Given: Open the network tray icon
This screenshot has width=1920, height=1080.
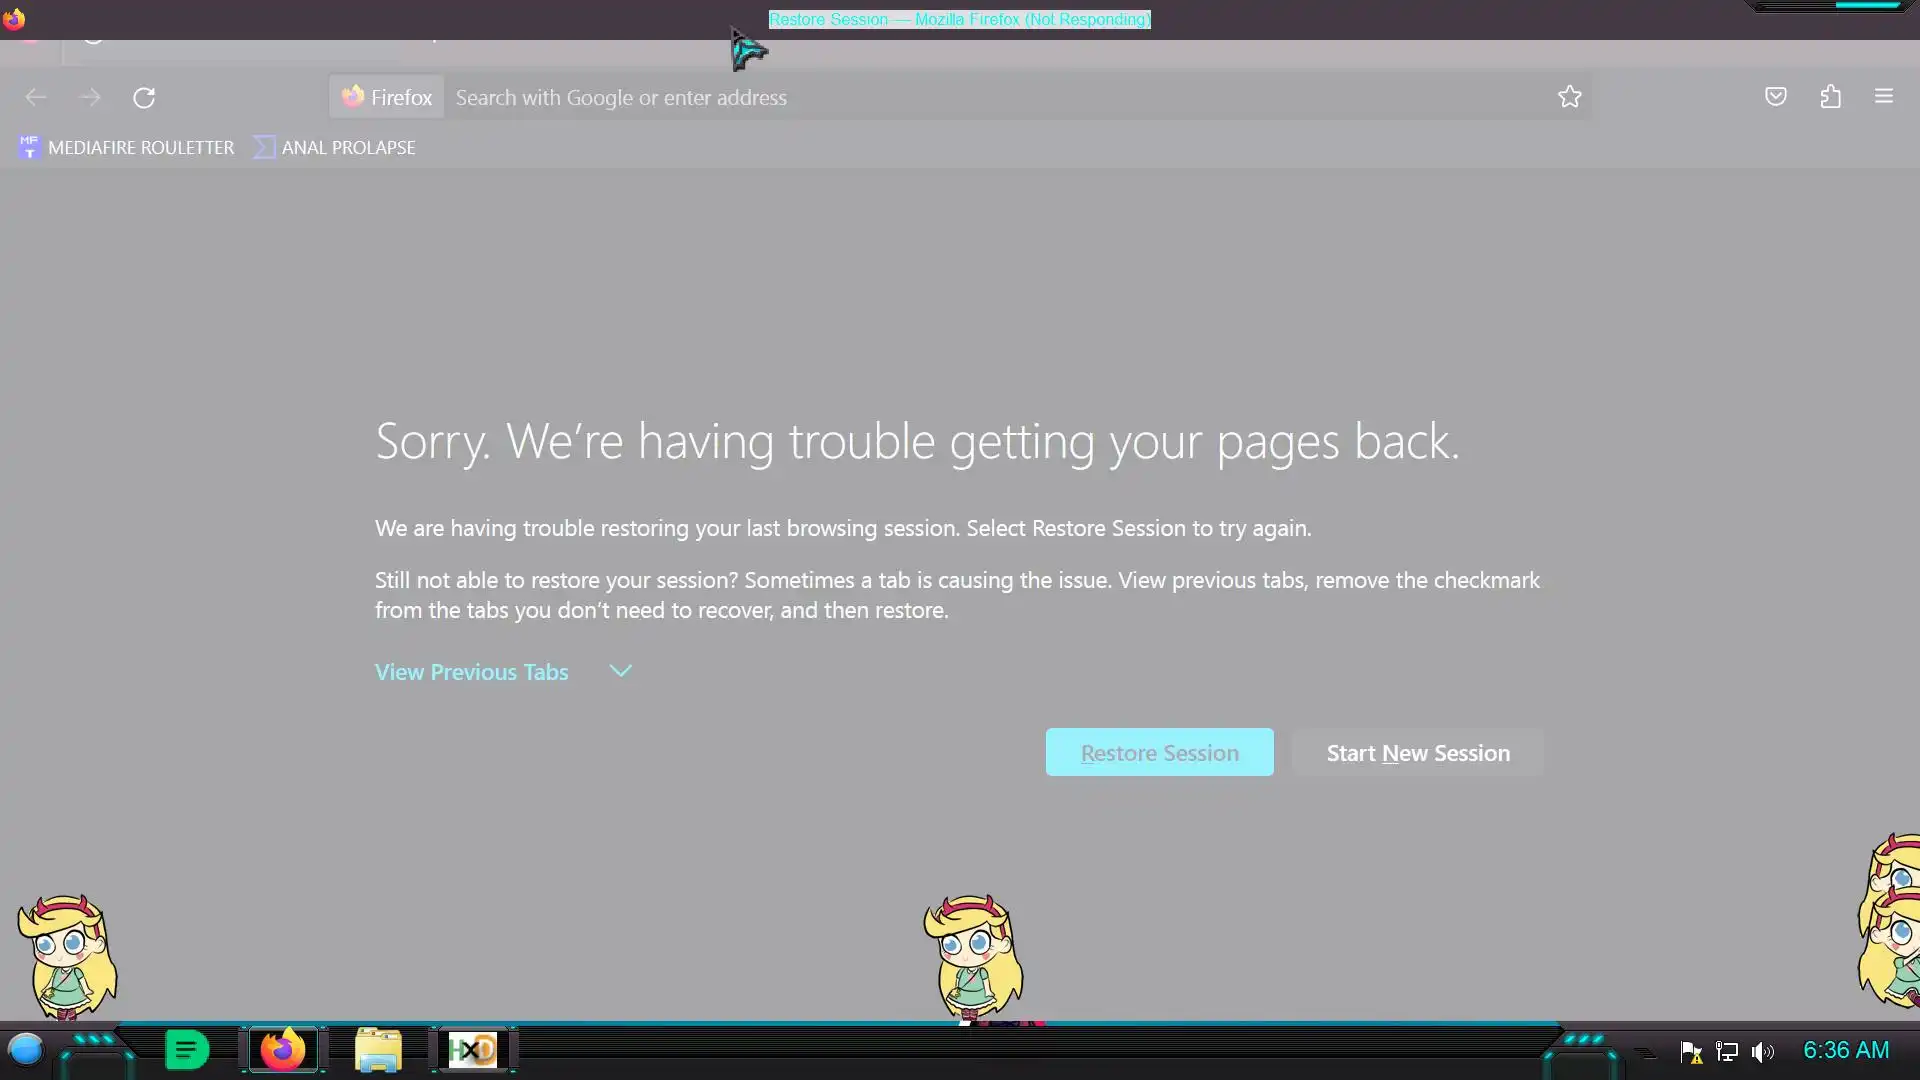Looking at the screenshot, I should (x=1727, y=1052).
